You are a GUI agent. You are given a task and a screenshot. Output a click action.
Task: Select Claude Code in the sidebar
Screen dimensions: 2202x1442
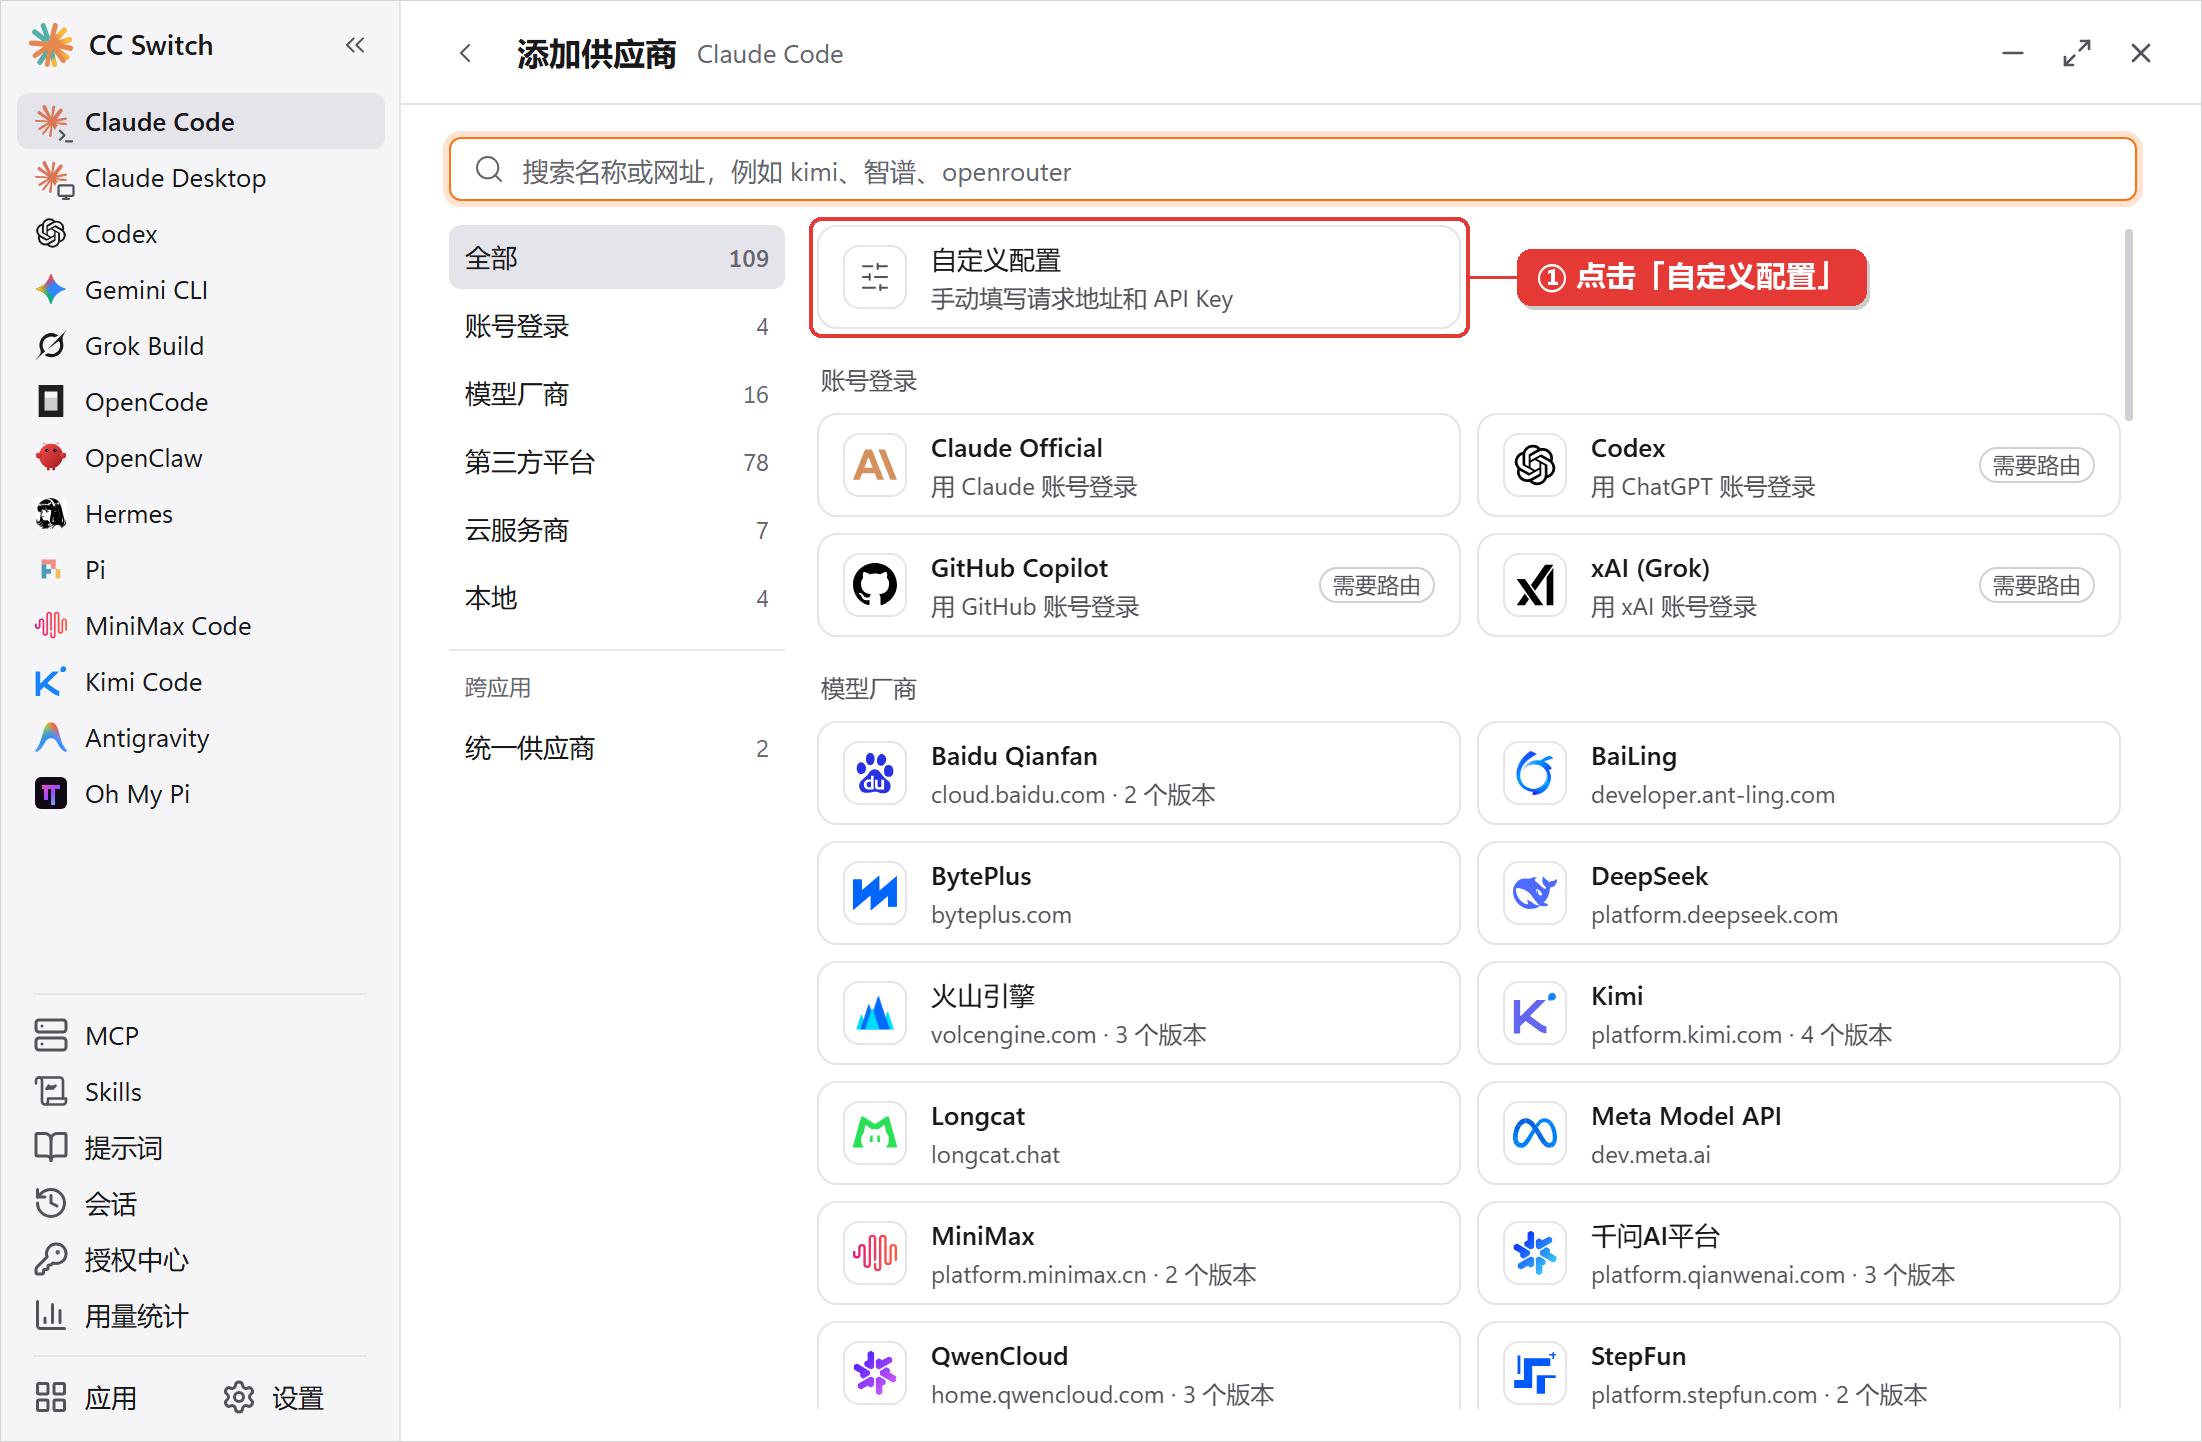[201, 122]
